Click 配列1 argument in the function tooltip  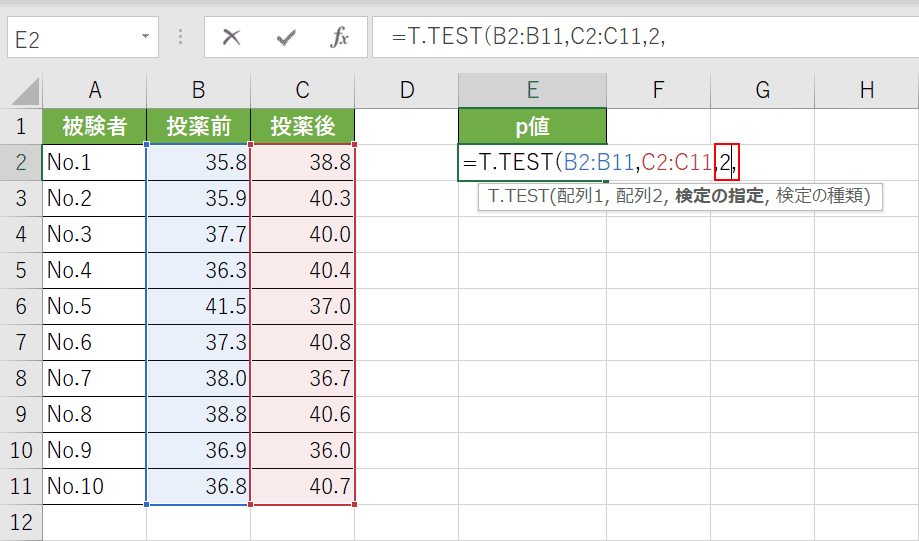(580, 196)
